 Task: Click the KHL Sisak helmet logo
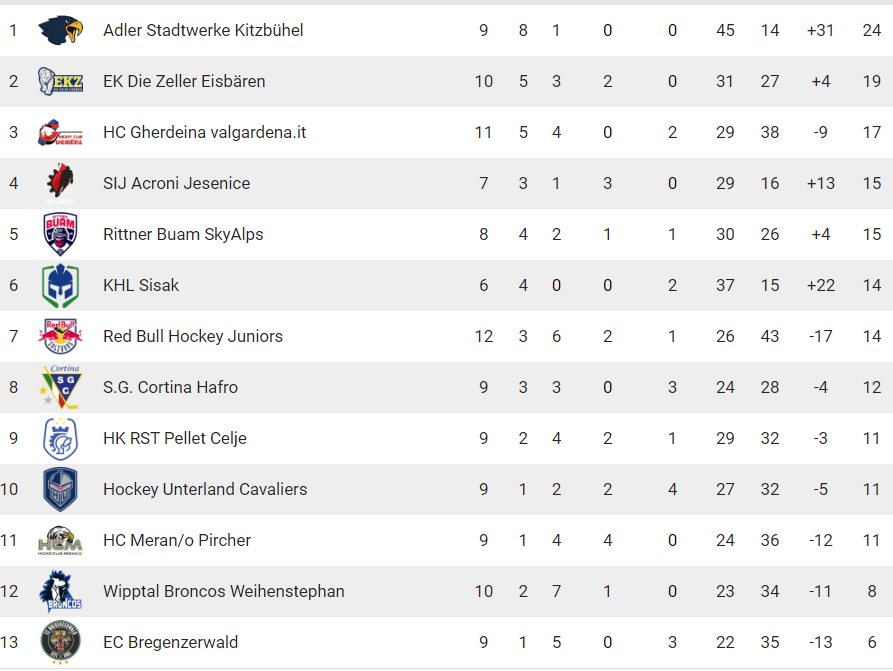[x=60, y=285]
